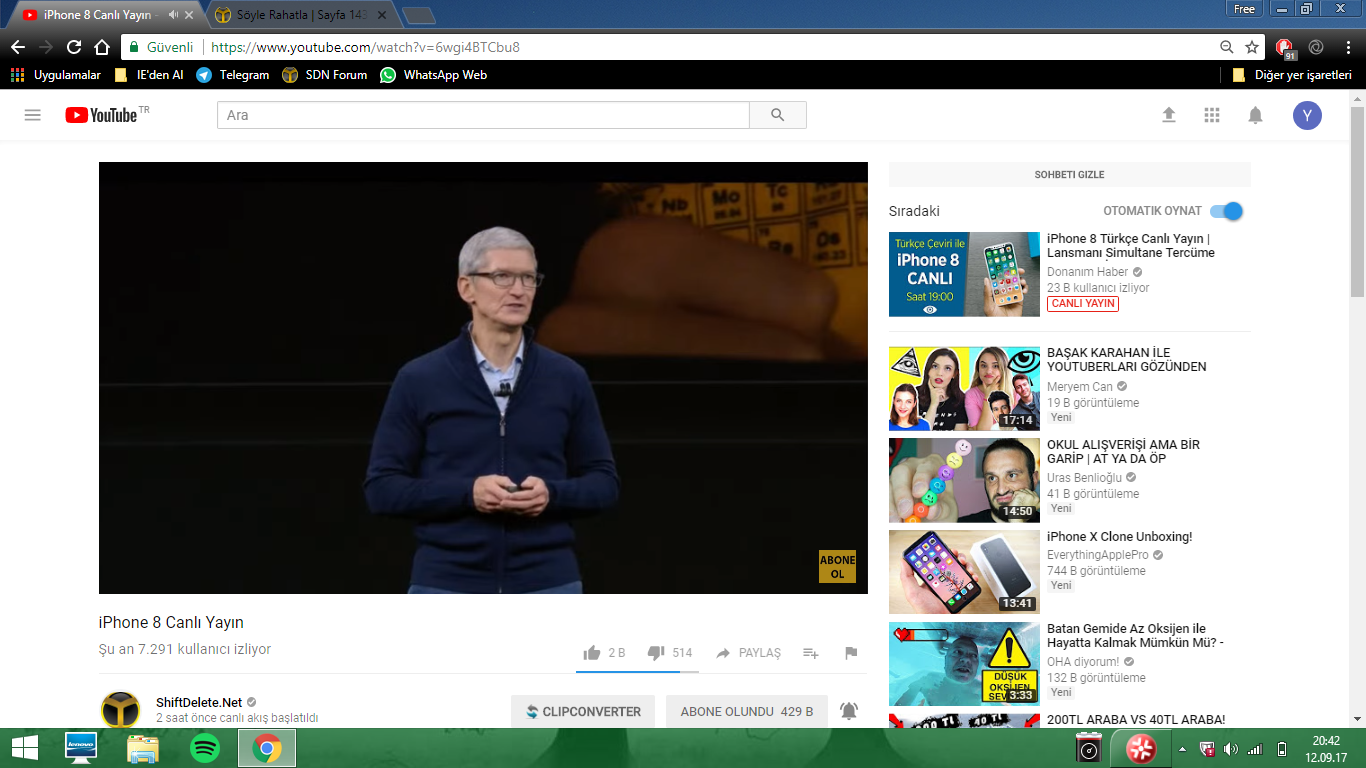Open the WhatsApp Web bookmark
Viewport: 1366px width, 768px height.
coord(433,75)
